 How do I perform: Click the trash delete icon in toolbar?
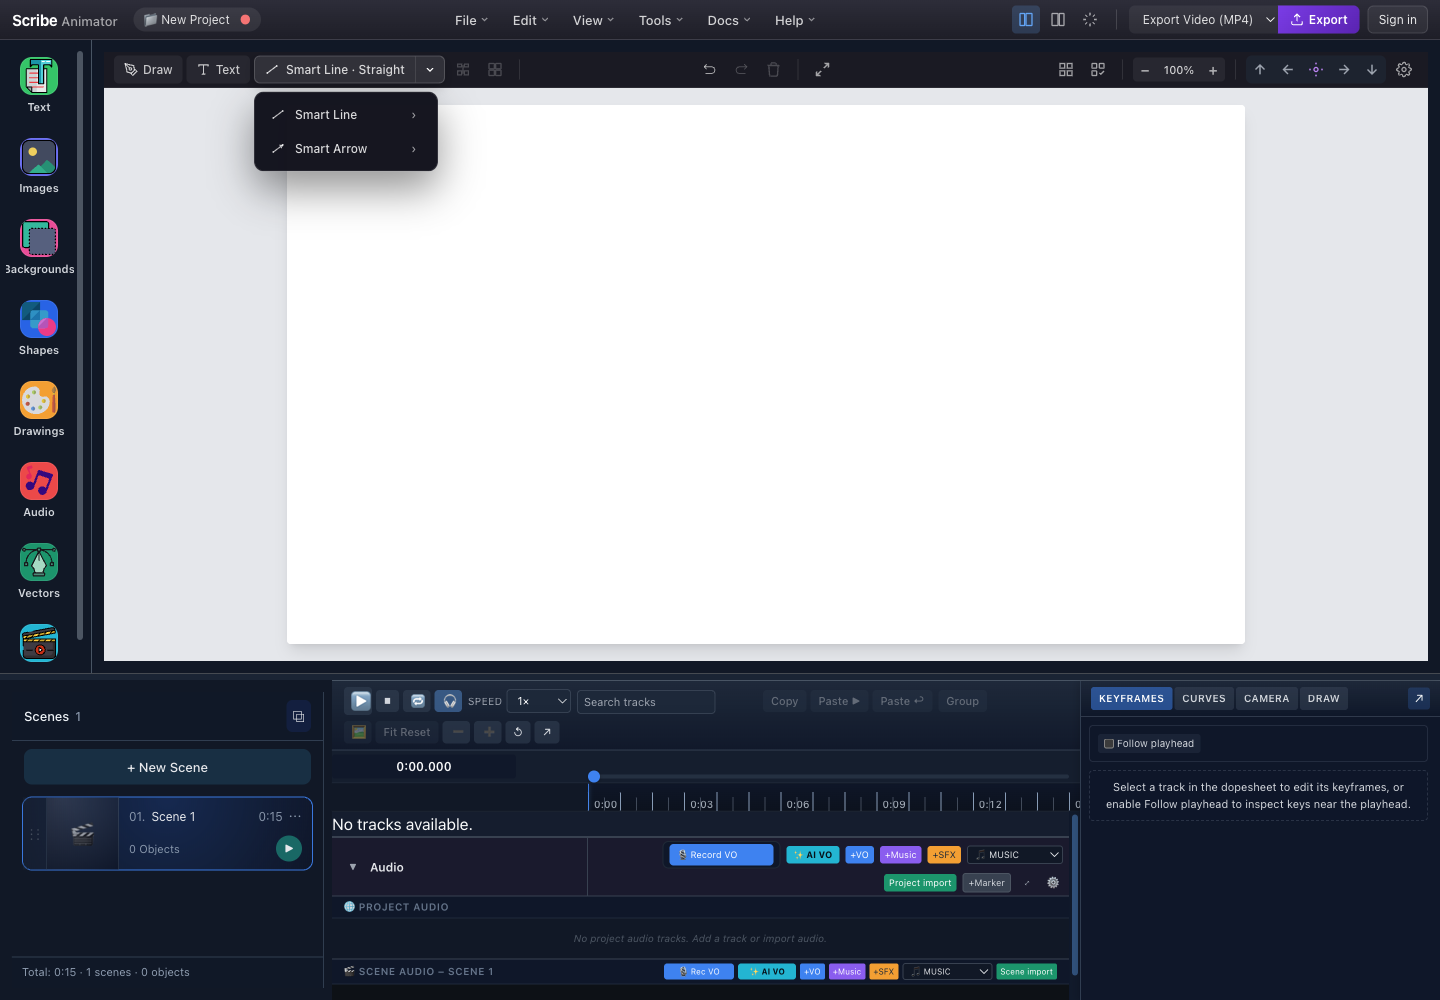pos(773,70)
